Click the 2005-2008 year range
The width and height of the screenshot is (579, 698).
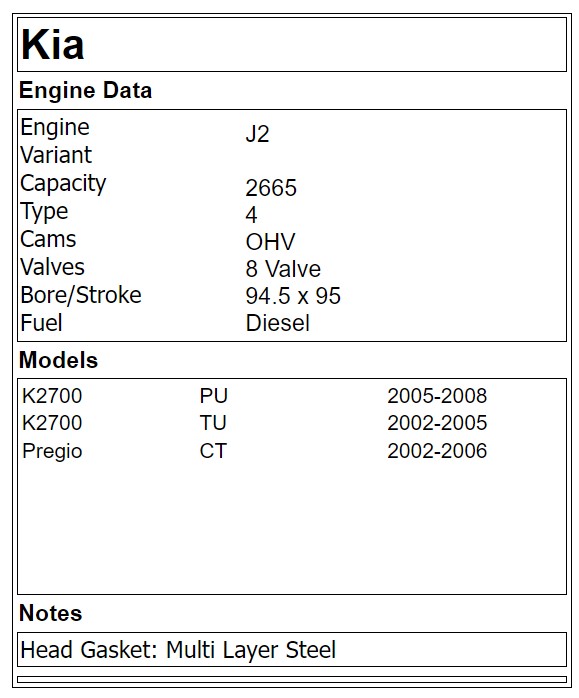[437, 396]
